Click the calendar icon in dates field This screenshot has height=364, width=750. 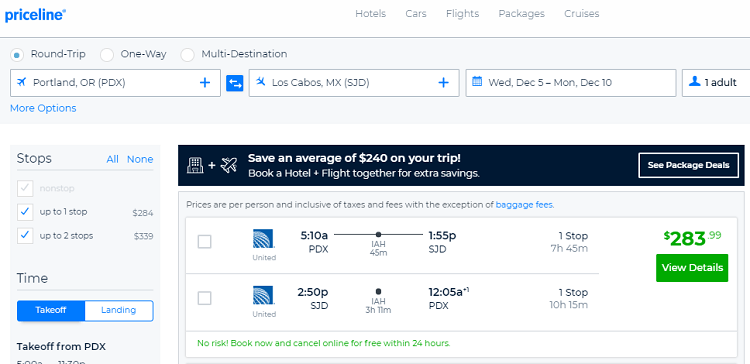(477, 81)
